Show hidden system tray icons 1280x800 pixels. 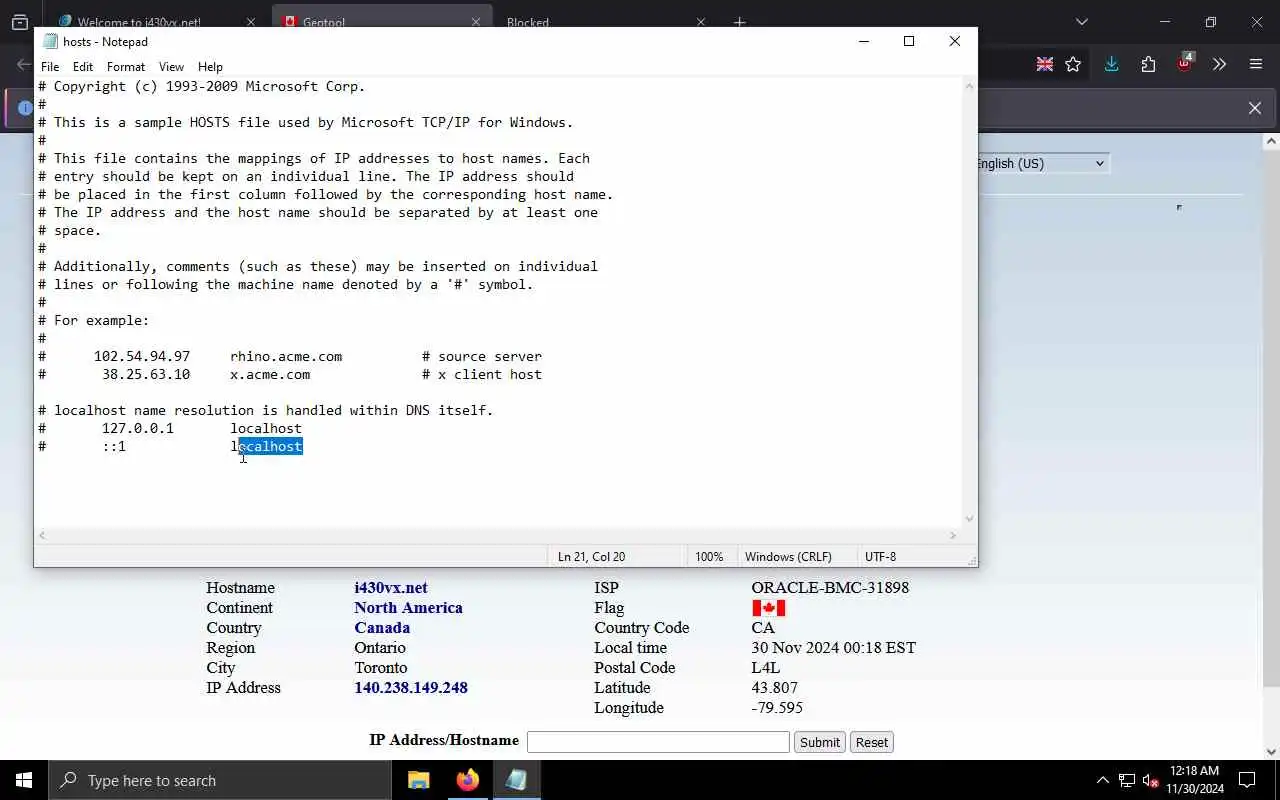click(1103, 780)
